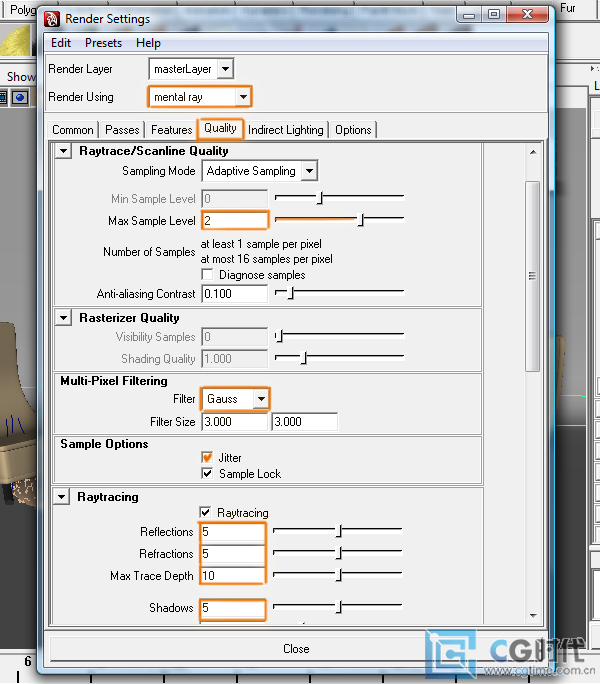Open the Edit menu
This screenshot has height=684, width=600.
(x=61, y=43)
